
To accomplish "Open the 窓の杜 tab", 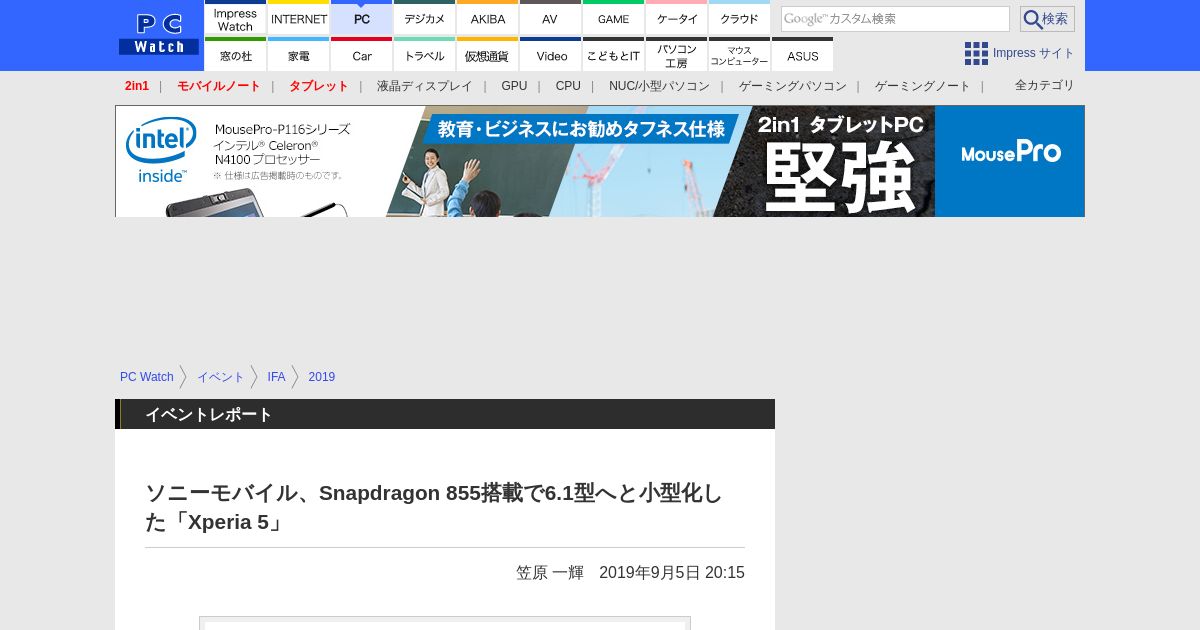I will [x=235, y=54].
